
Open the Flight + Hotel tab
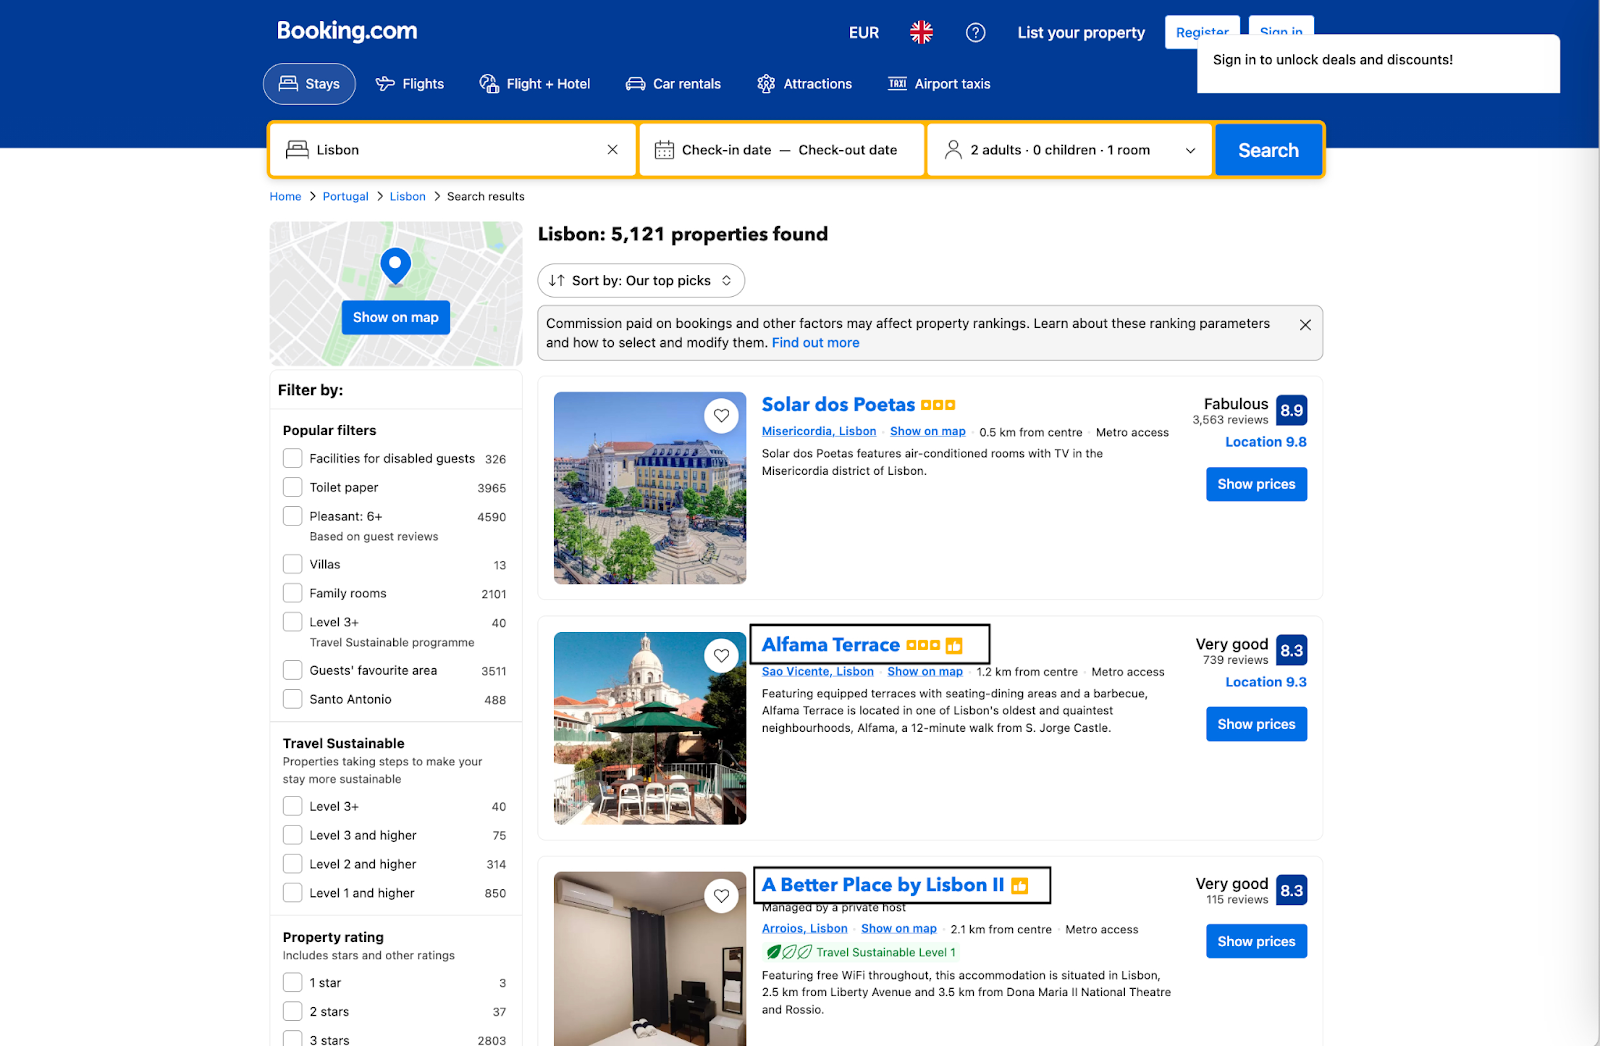(535, 84)
